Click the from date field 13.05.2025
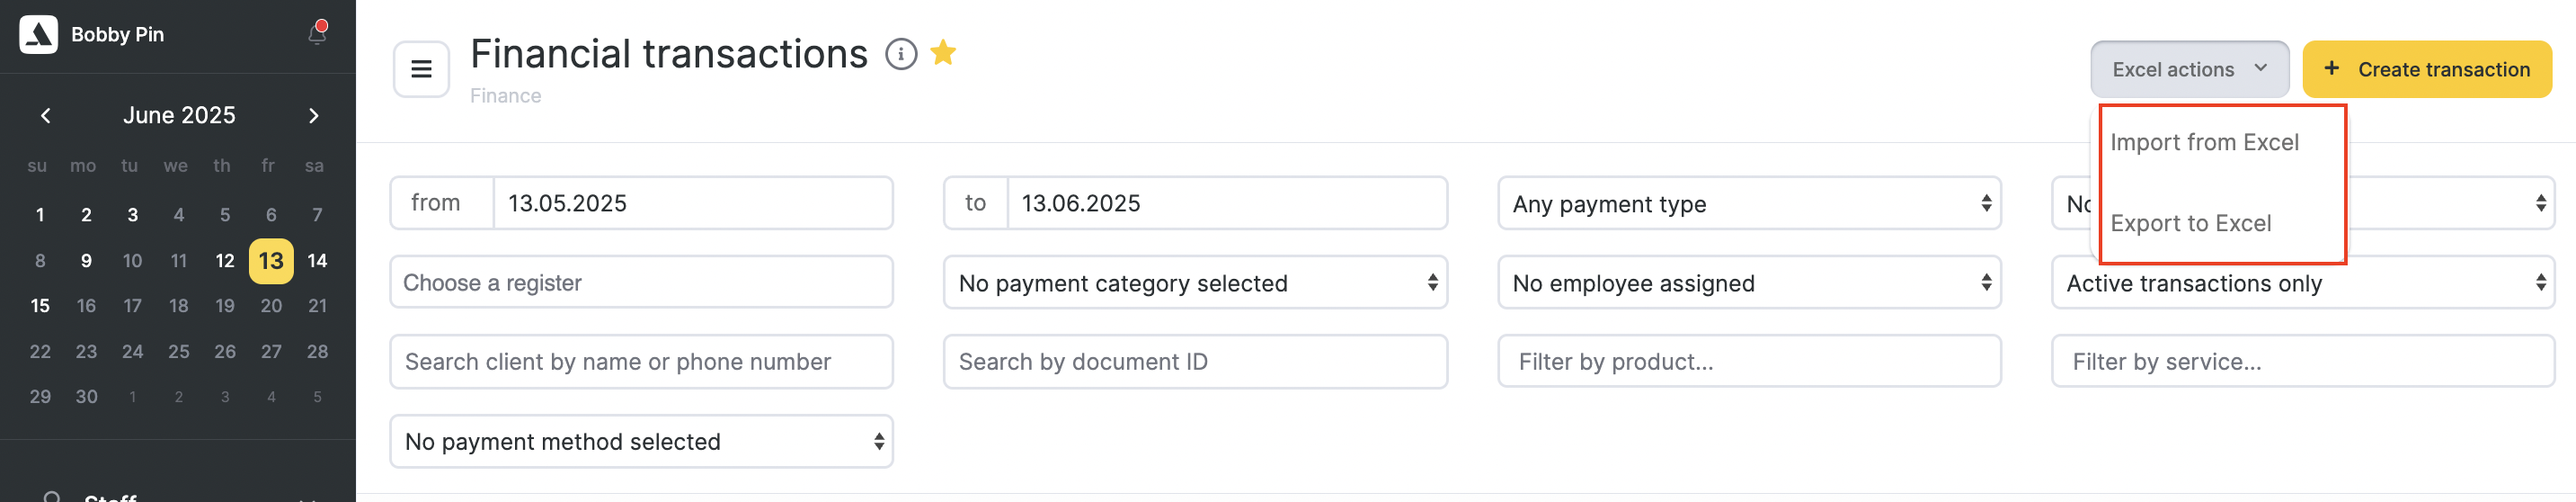Screen dimensions: 2576x502 click(693, 204)
